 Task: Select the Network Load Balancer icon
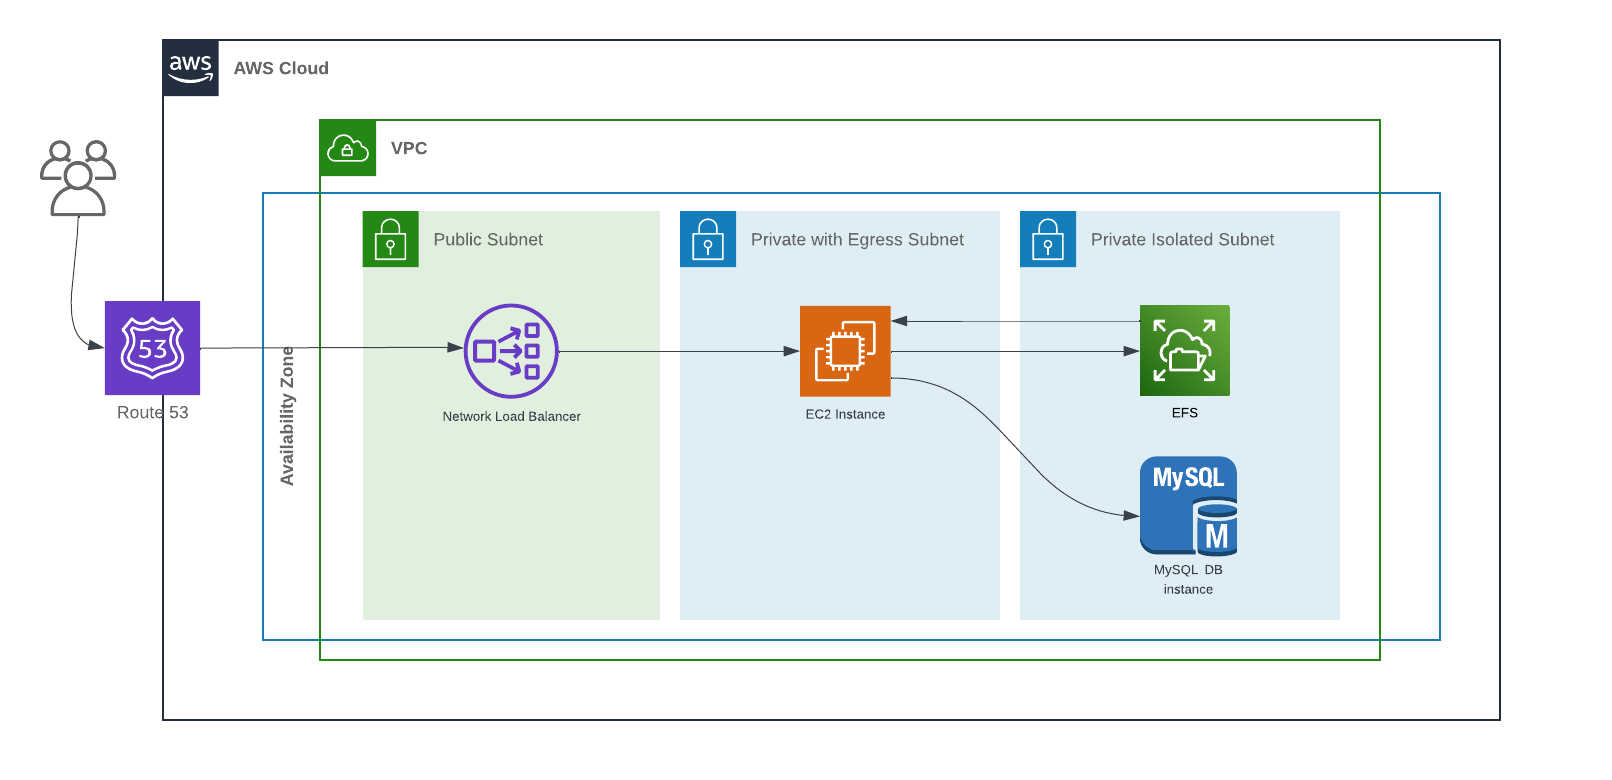pyautogui.click(x=511, y=351)
